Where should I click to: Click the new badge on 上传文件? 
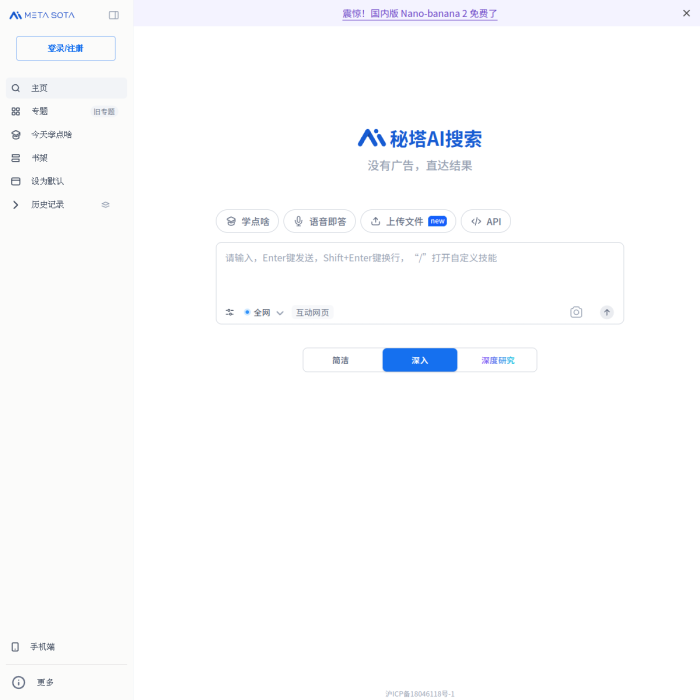(437, 221)
